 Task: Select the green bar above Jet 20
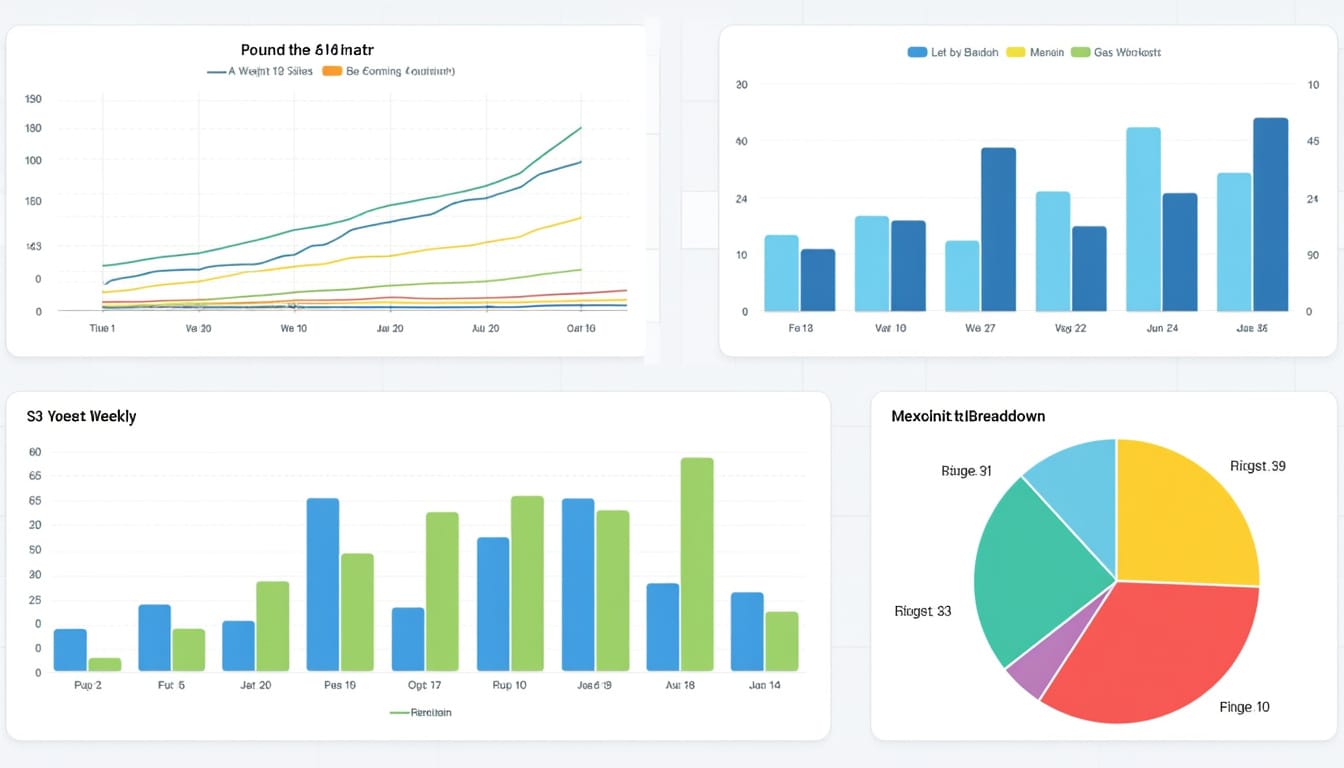[272, 626]
